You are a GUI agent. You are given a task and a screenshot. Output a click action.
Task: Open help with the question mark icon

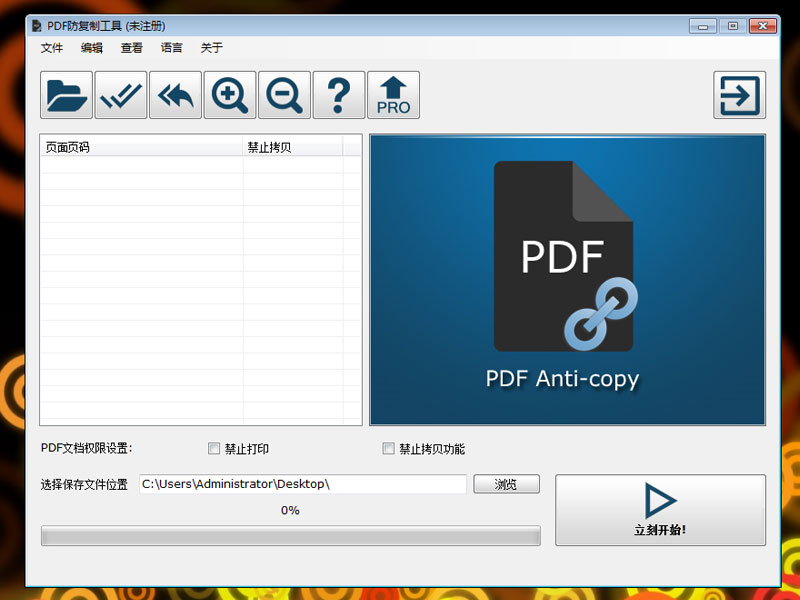tap(339, 96)
